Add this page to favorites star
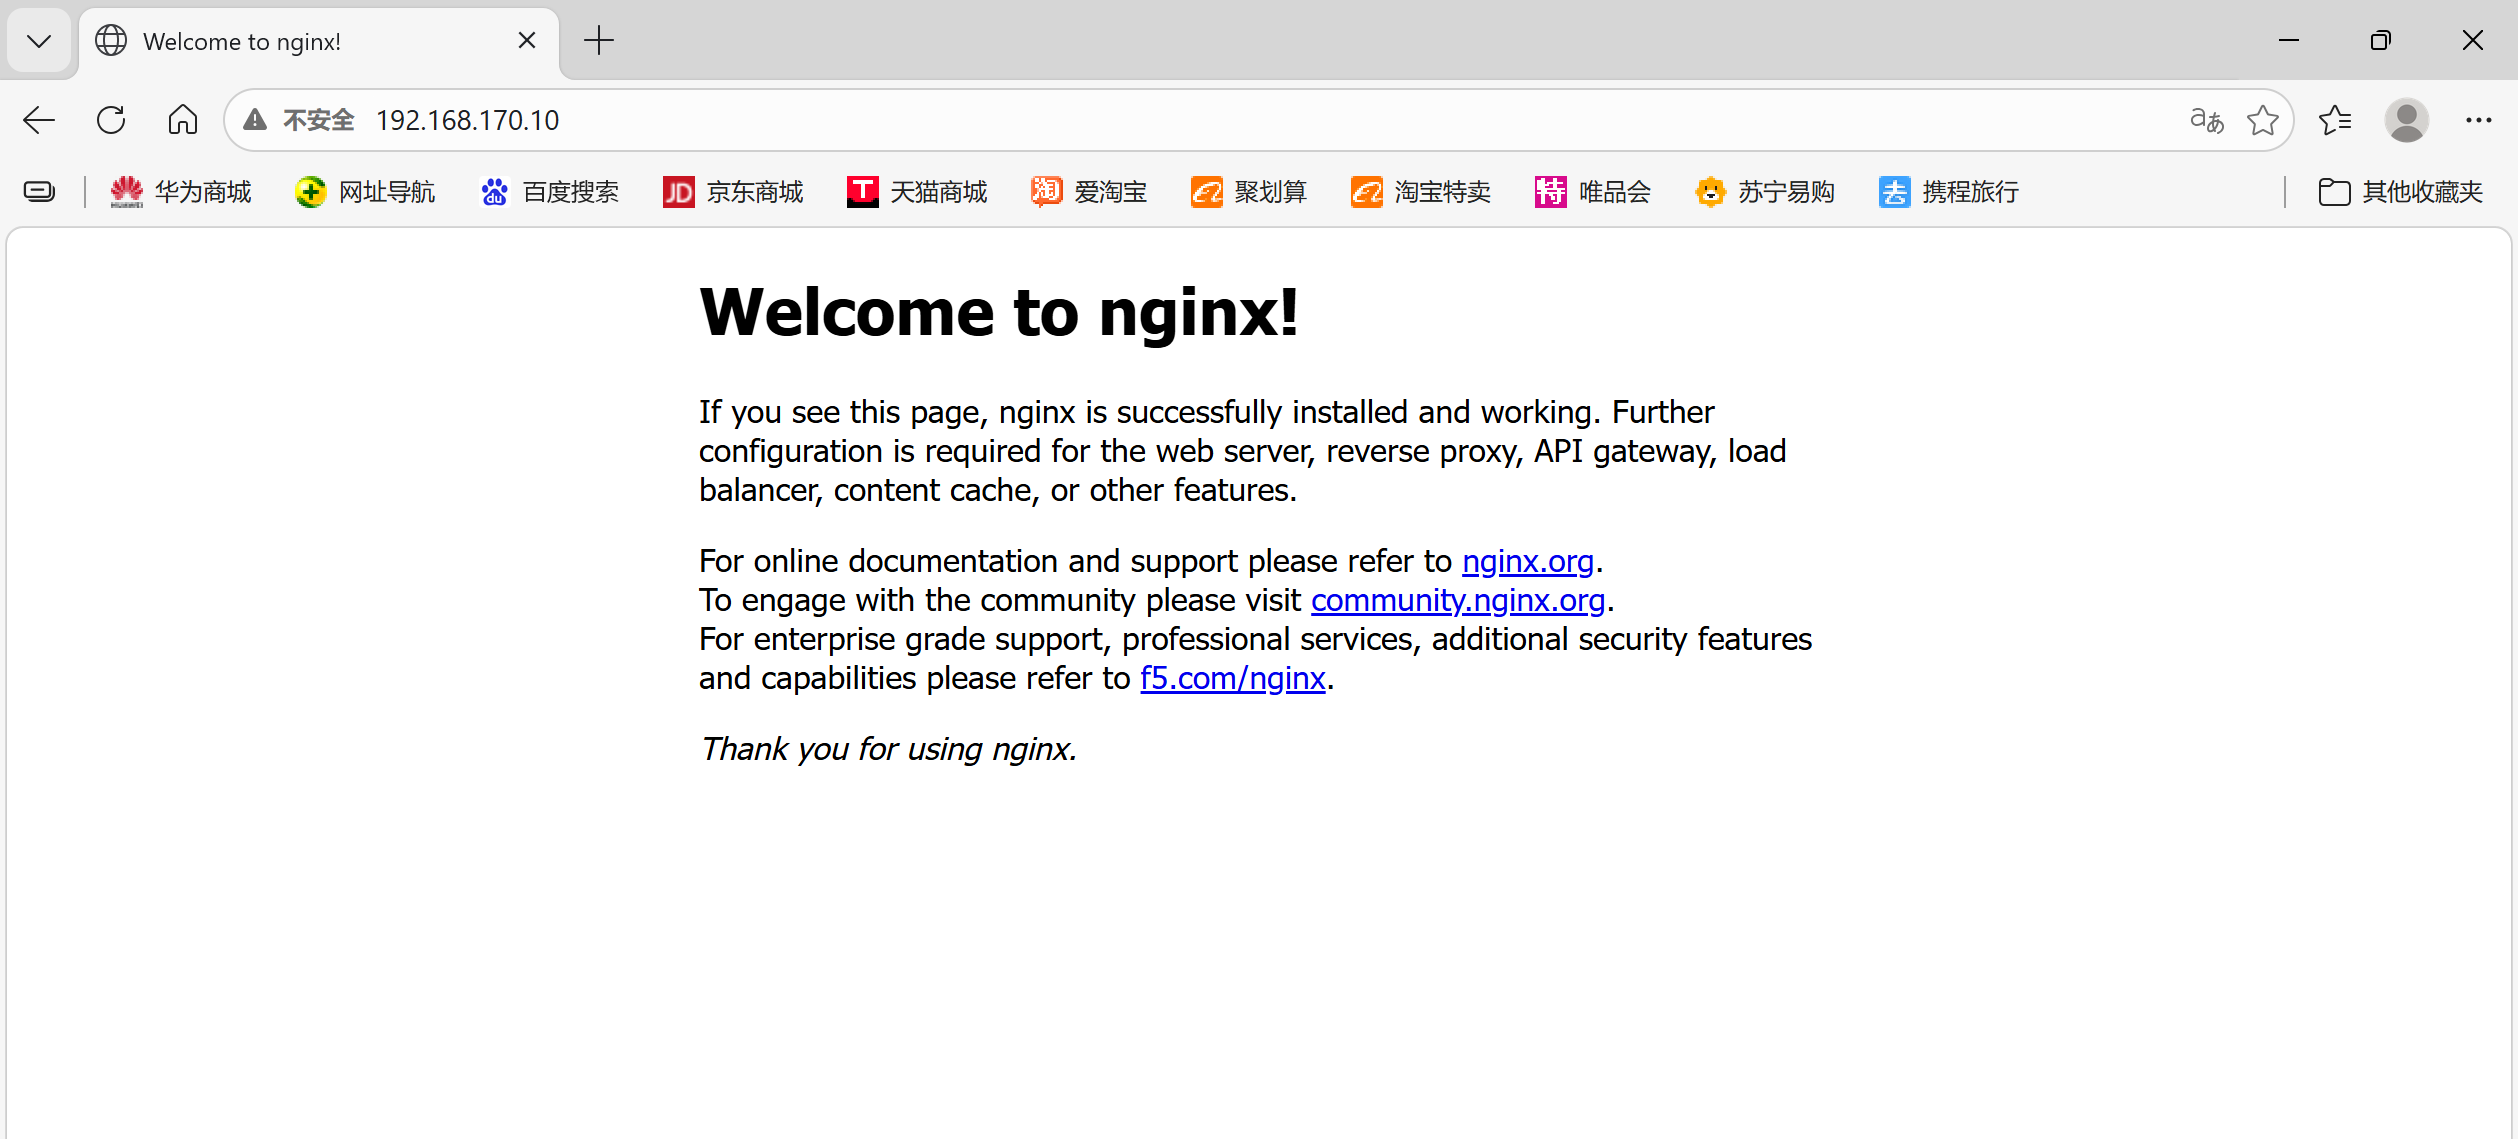Screen dimensions: 2518x1139 (2262, 121)
